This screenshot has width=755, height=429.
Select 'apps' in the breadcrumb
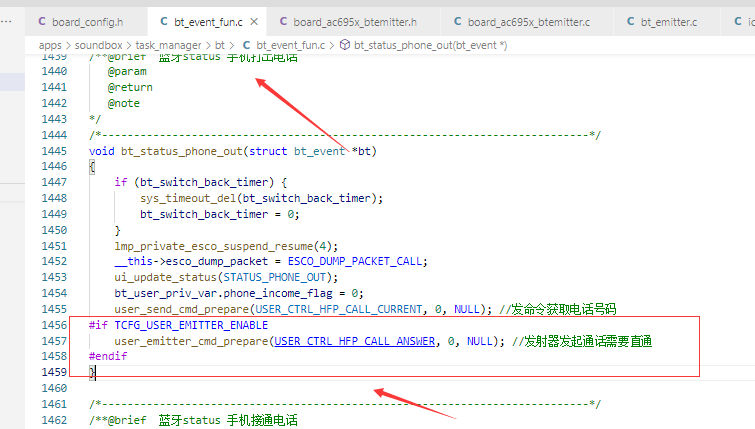click(x=50, y=45)
